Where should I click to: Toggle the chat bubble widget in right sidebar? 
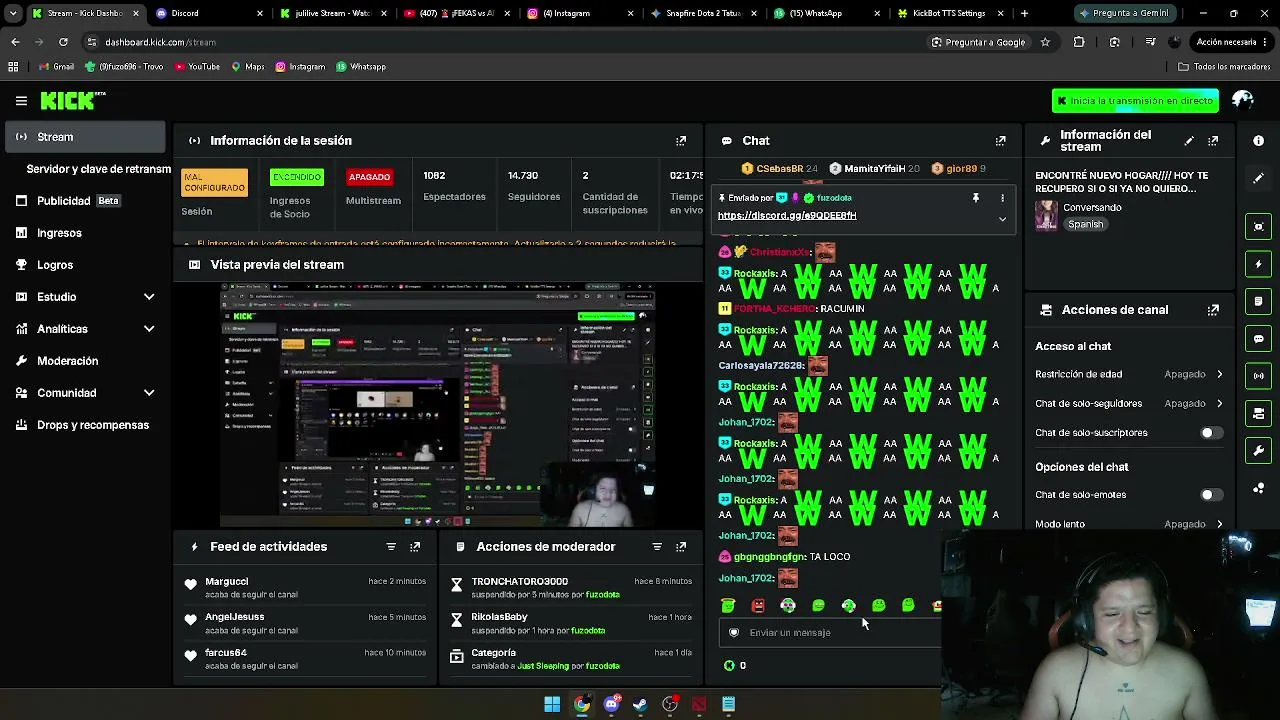[1258, 339]
